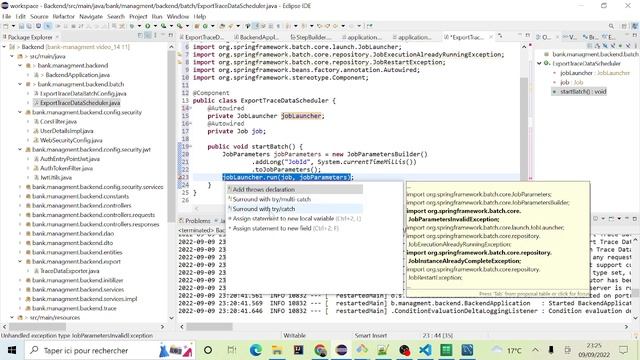Open Visual Studio Code from taskbar
The image size is (640, 360).
425,350
